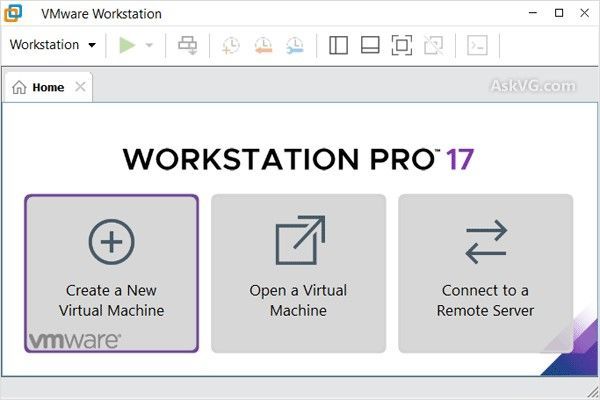Click the Revert to snapshot icon
The width and height of the screenshot is (600, 400).
(x=263, y=45)
